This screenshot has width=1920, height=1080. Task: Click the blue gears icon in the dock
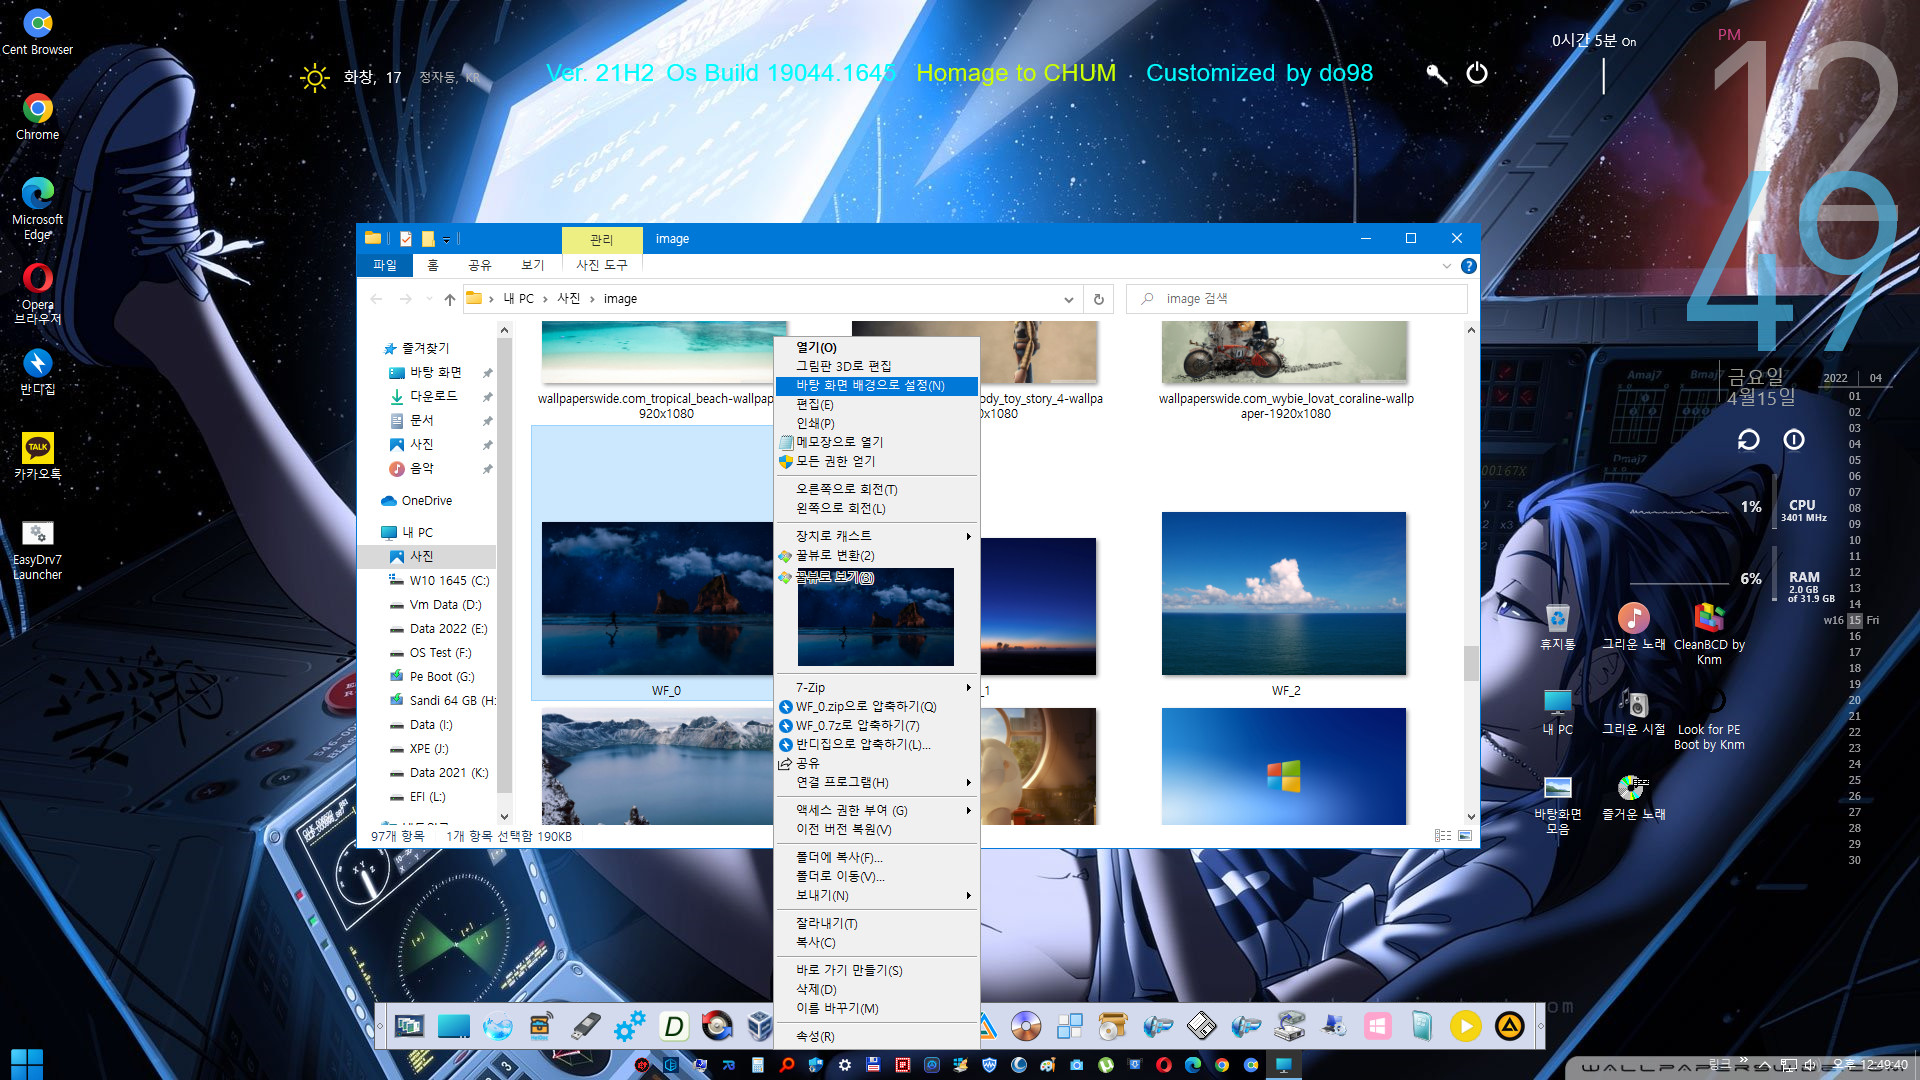pyautogui.click(x=629, y=1026)
